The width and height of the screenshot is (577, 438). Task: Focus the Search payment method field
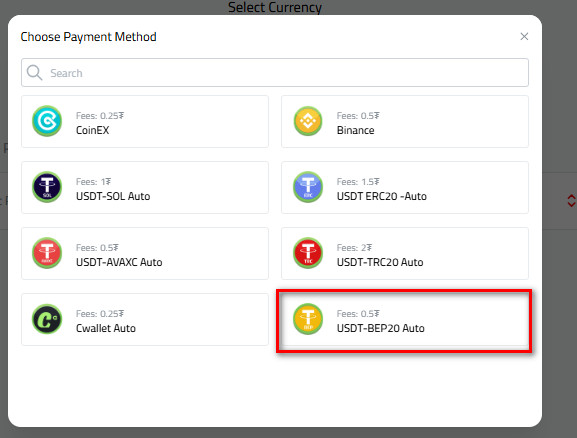[x=275, y=73]
